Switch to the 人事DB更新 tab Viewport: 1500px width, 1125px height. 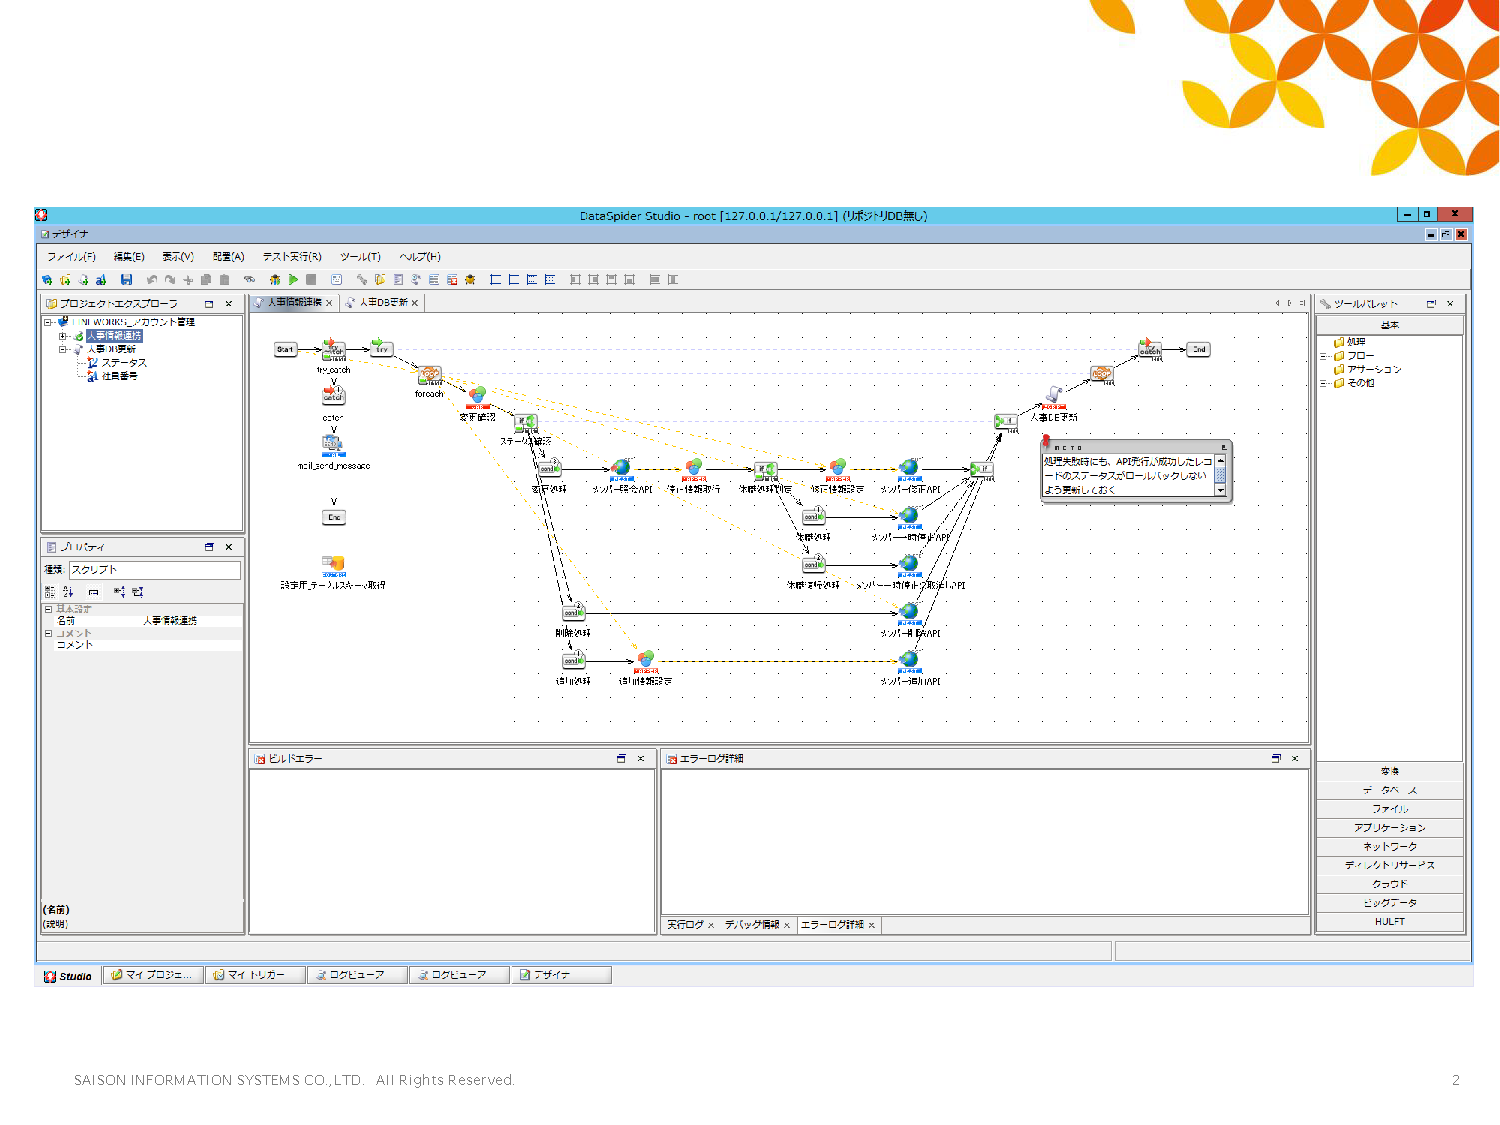(383, 301)
